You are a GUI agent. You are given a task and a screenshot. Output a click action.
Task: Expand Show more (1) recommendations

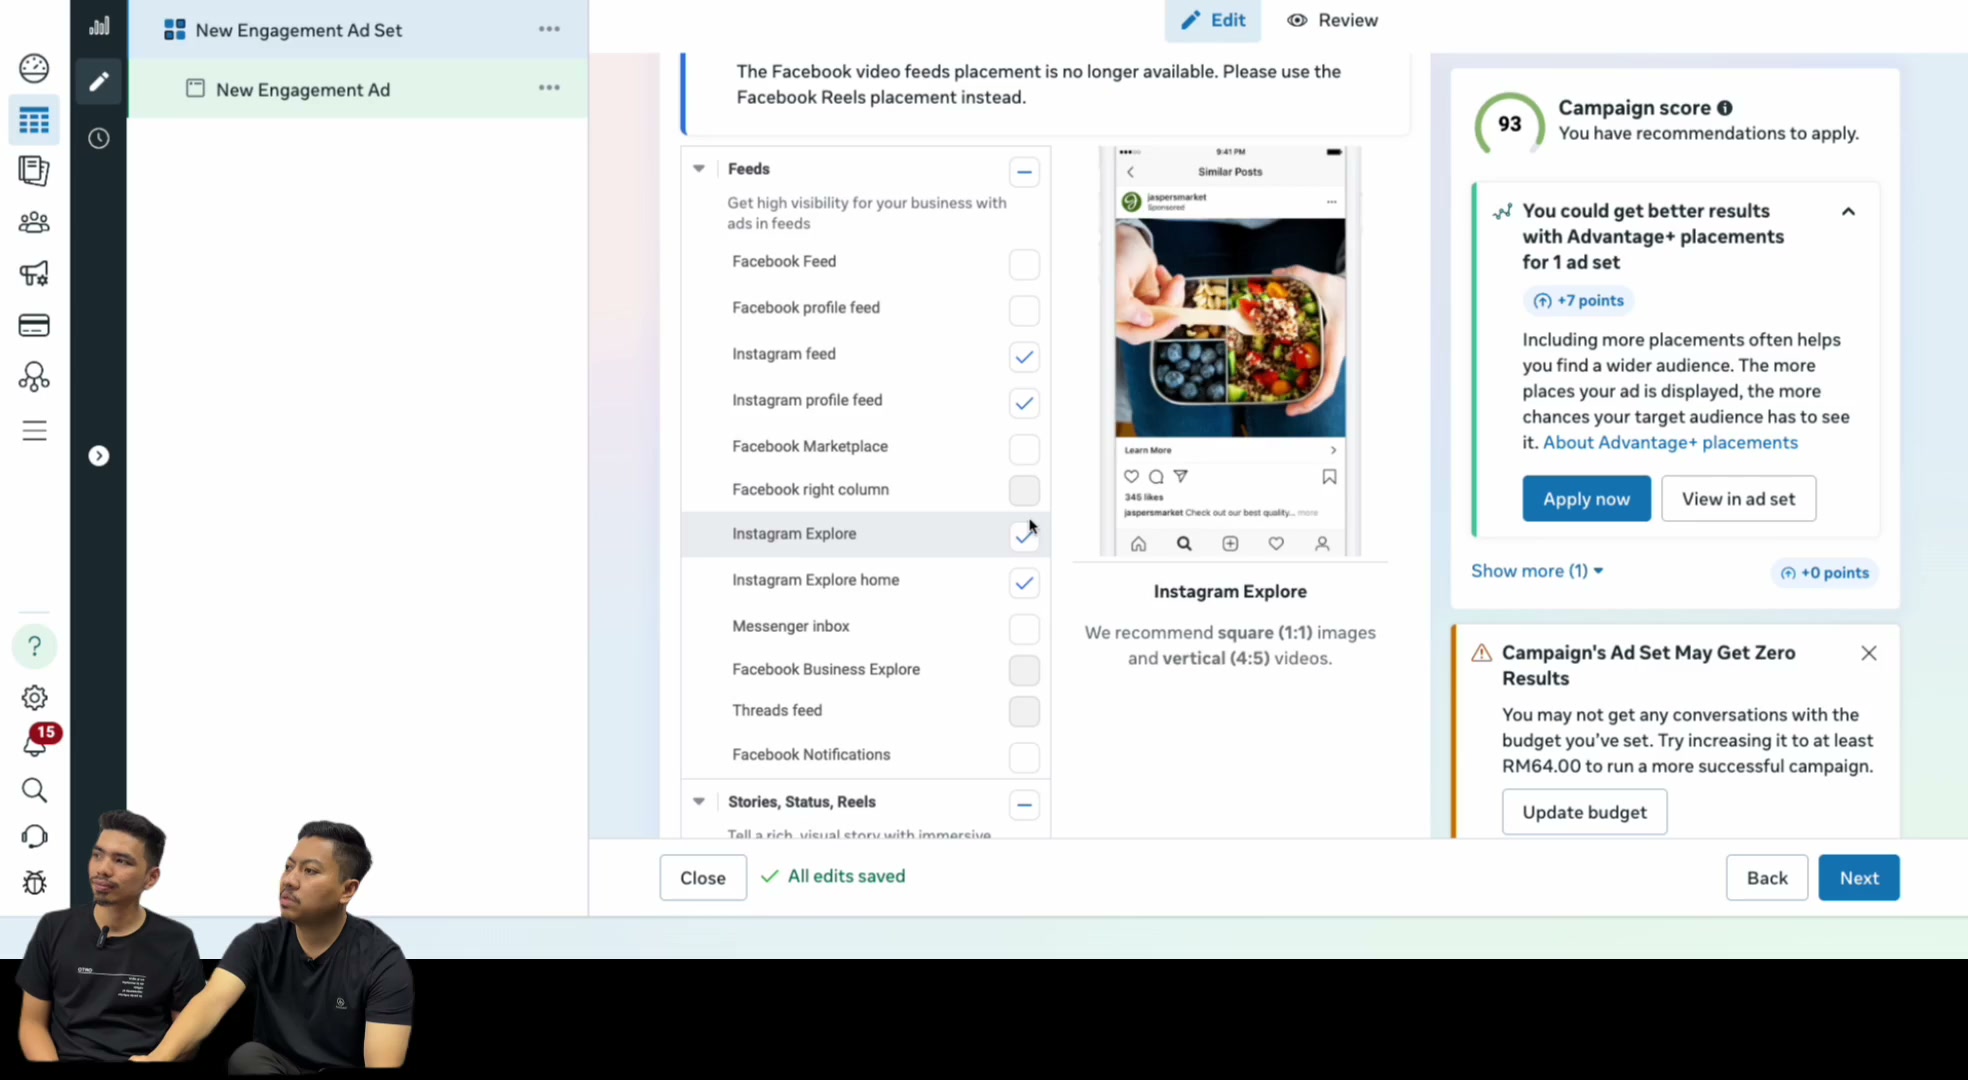(1537, 571)
